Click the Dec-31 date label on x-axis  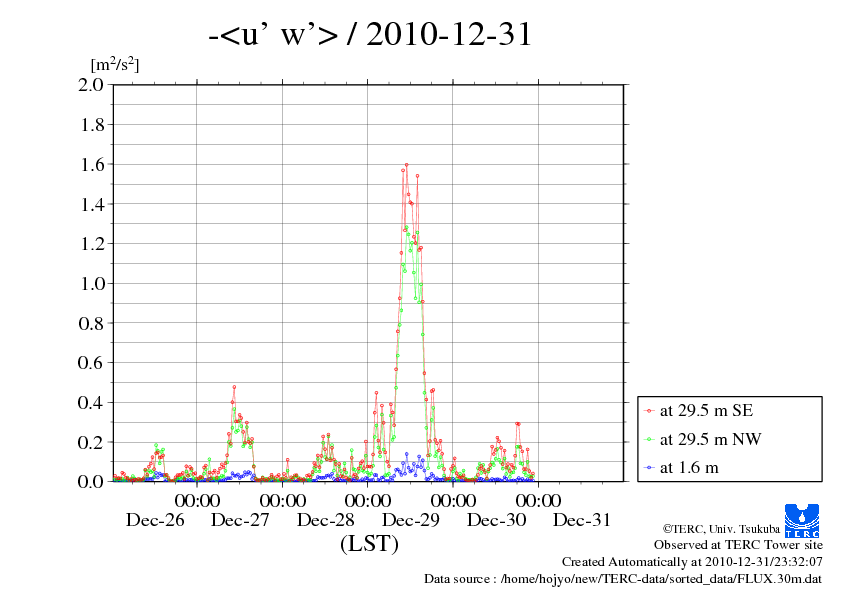click(582, 520)
